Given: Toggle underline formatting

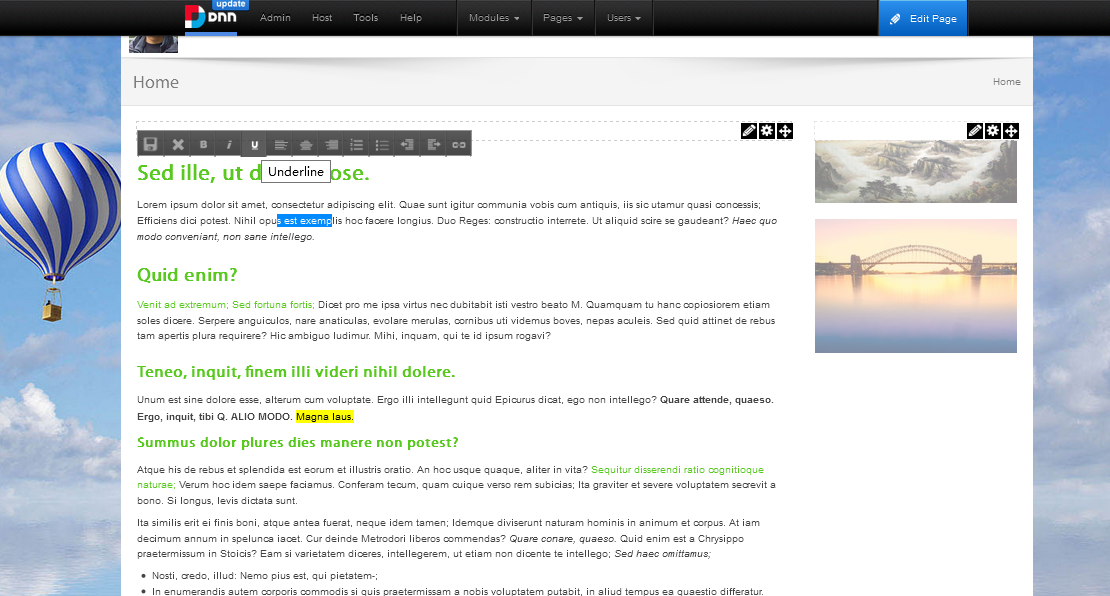Looking at the screenshot, I should [255, 145].
